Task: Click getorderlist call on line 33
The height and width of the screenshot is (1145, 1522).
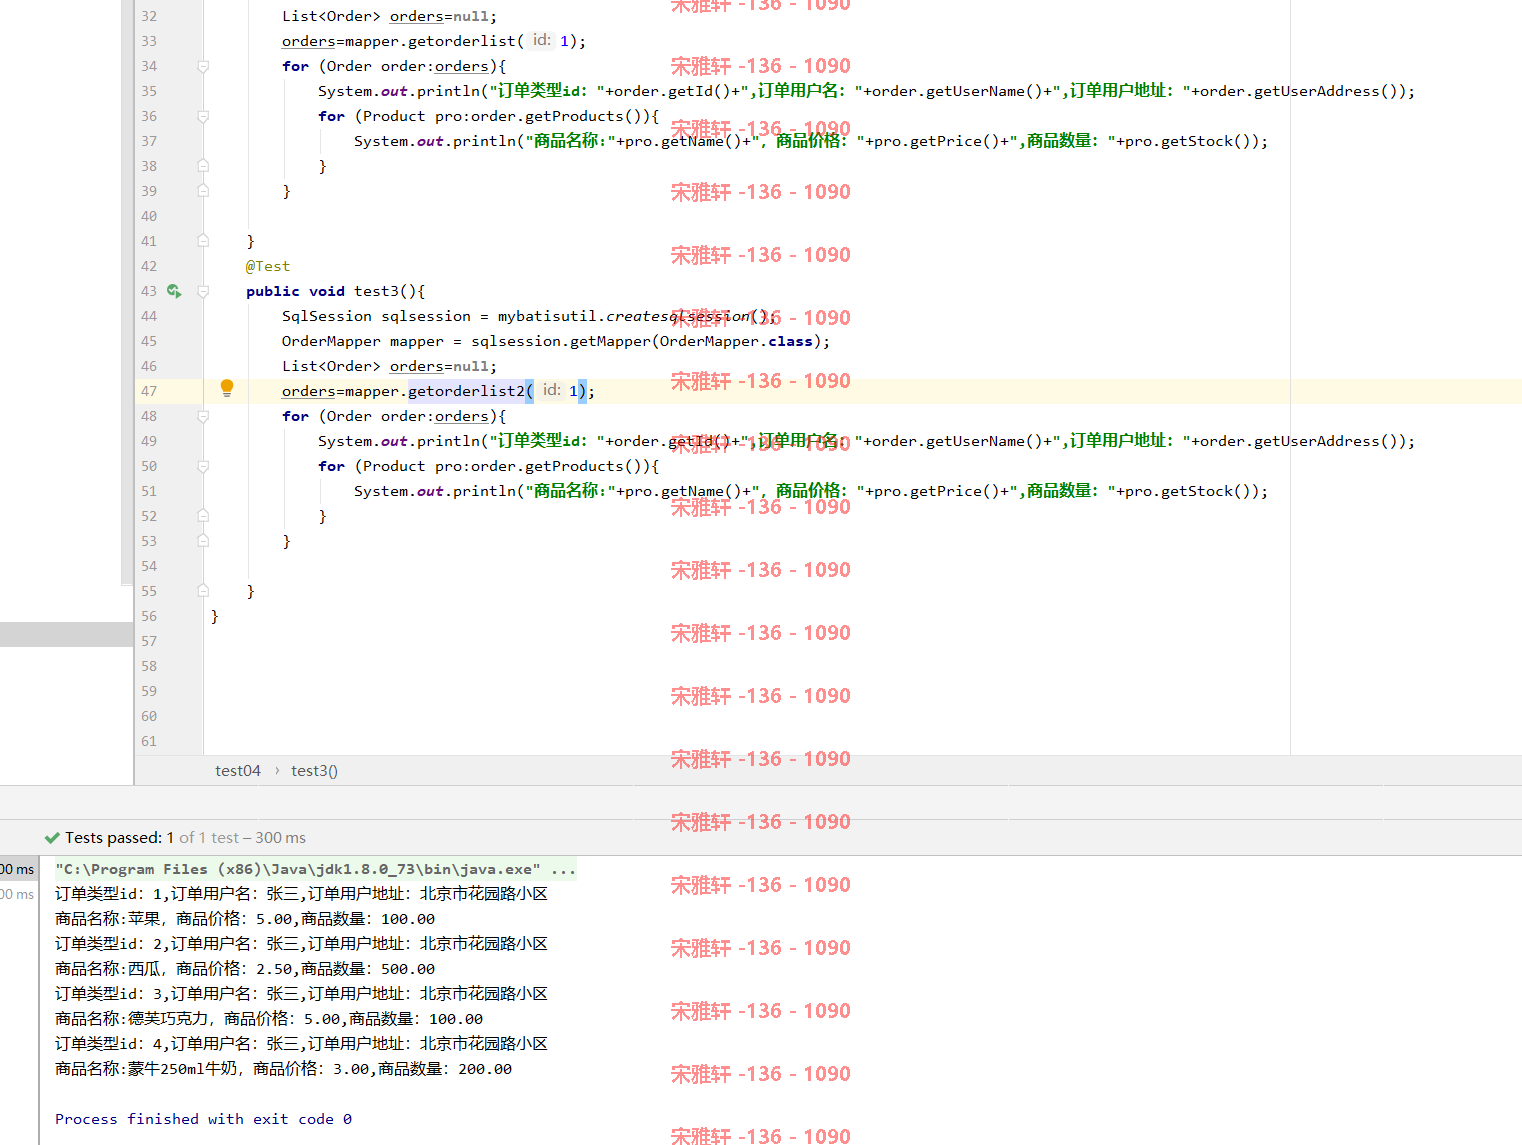Action: pos(462,41)
